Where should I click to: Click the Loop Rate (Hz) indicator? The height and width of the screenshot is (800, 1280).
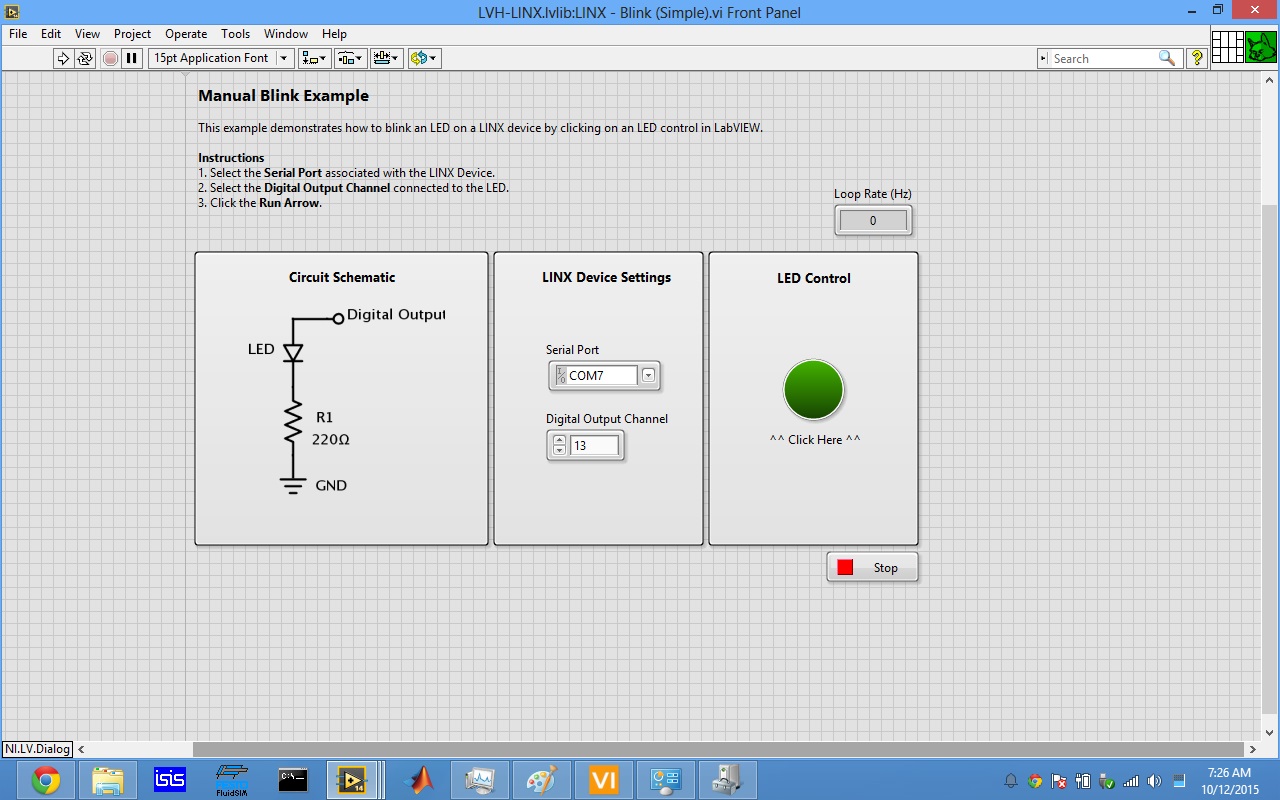click(x=873, y=220)
